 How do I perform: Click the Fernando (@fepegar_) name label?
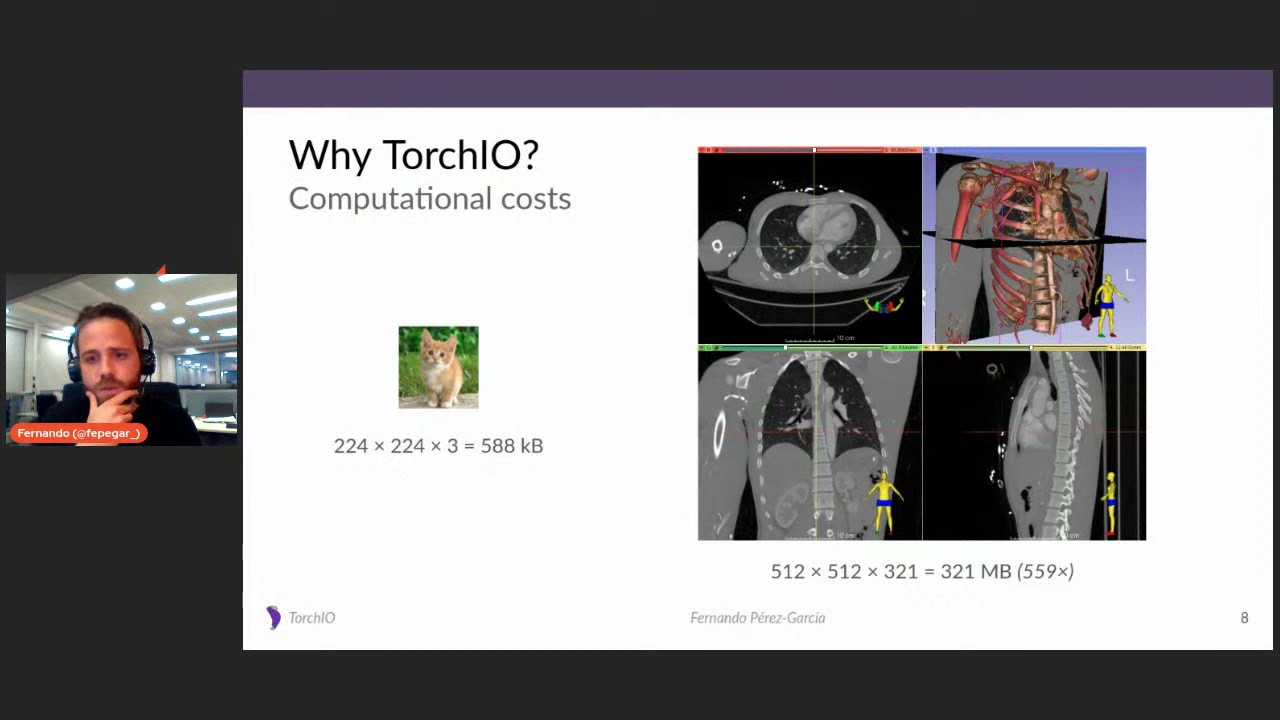coord(78,433)
